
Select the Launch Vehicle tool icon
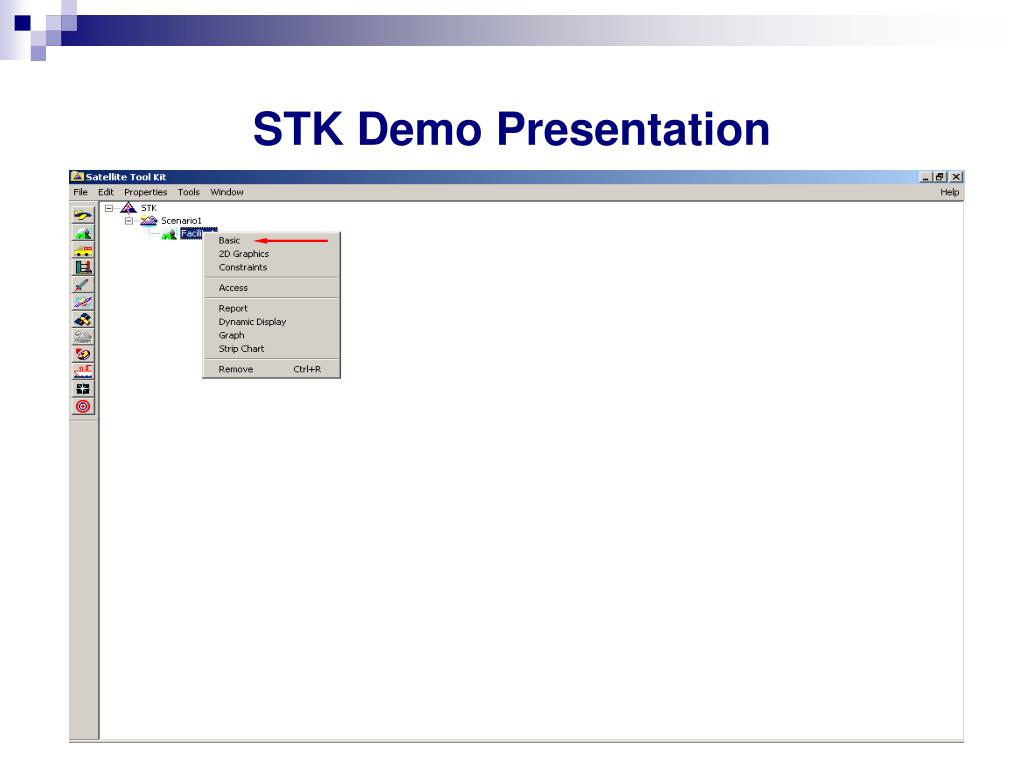(83, 267)
